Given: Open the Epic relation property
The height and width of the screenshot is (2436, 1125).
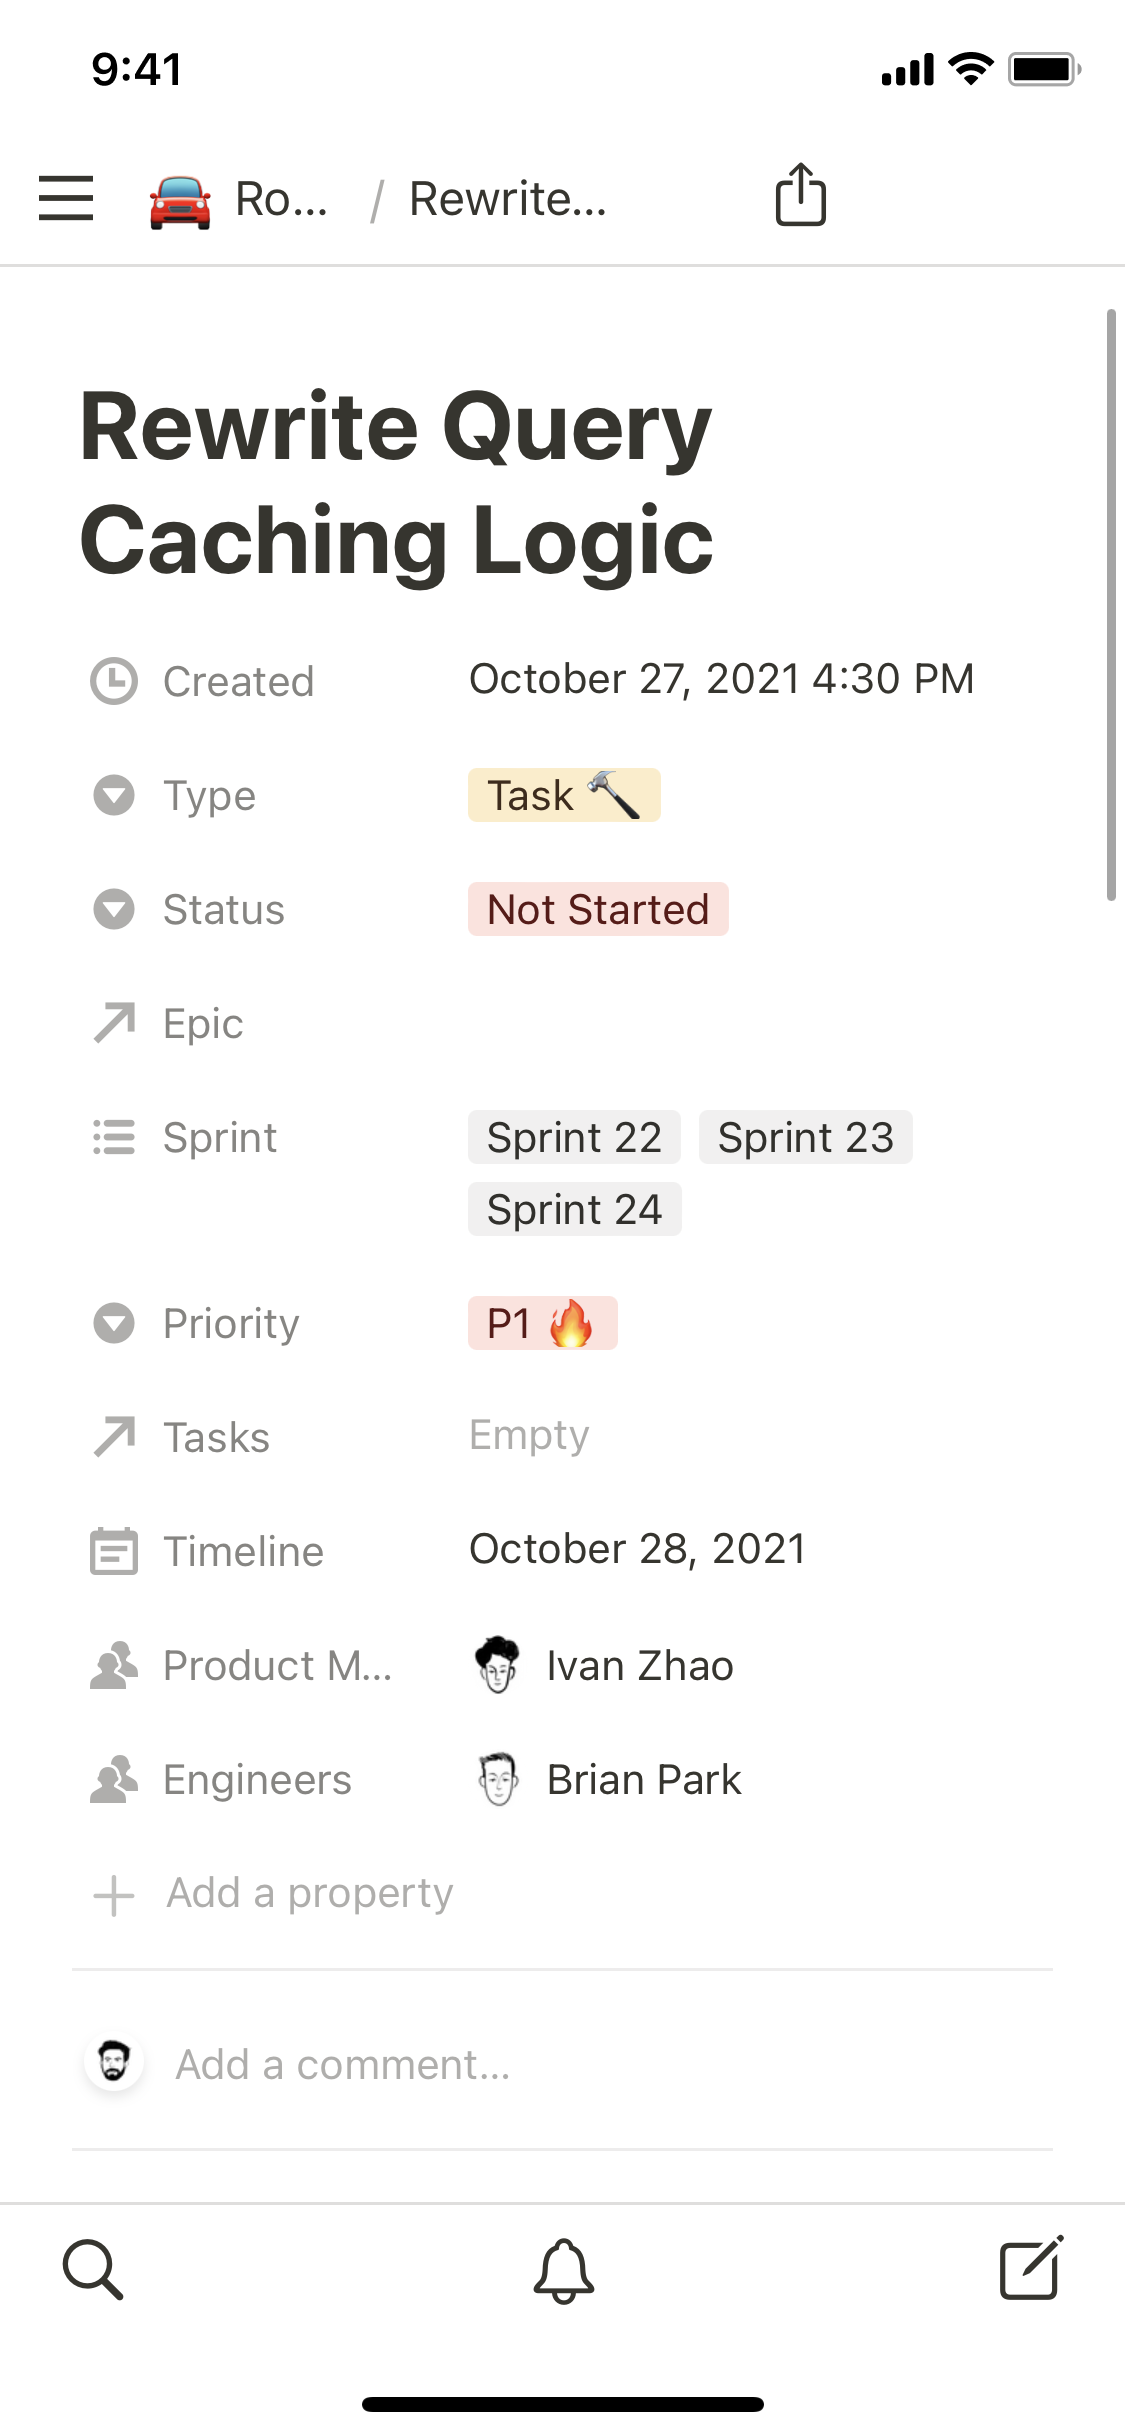Looking at the screenshot, I should pyautogui.click(x=203, y=1024).
